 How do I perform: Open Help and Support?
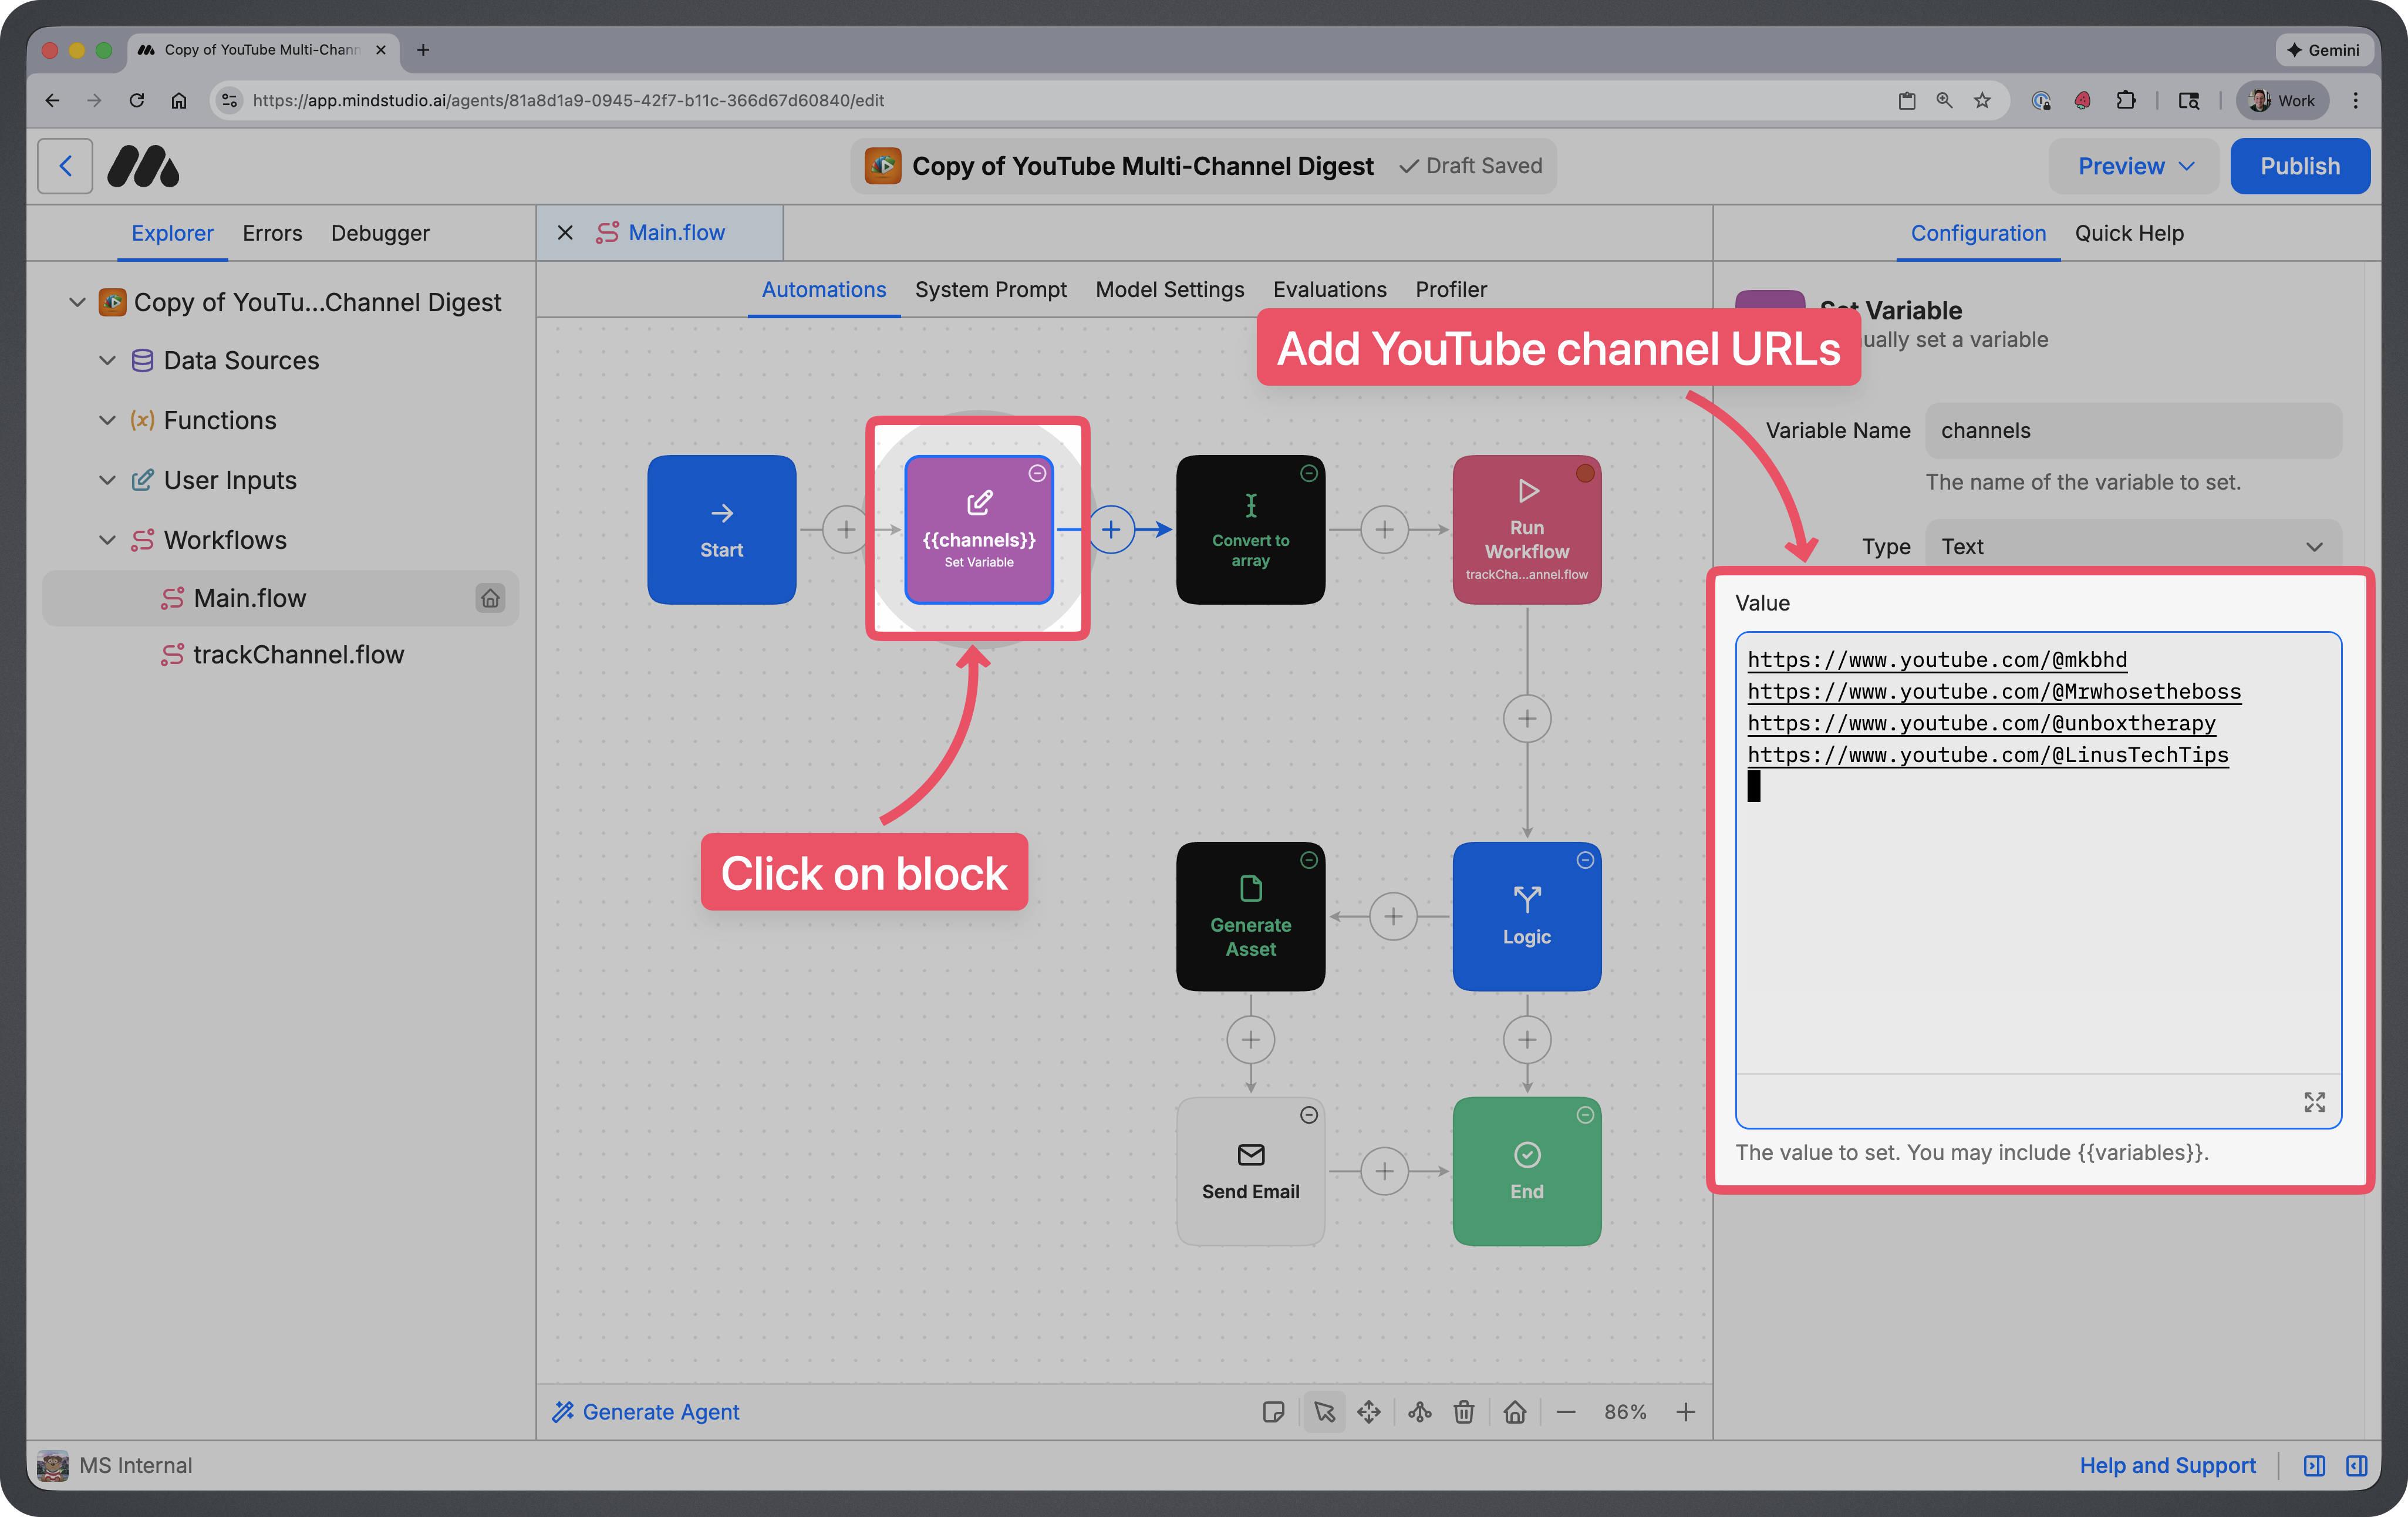[x=2167, y=1466]
